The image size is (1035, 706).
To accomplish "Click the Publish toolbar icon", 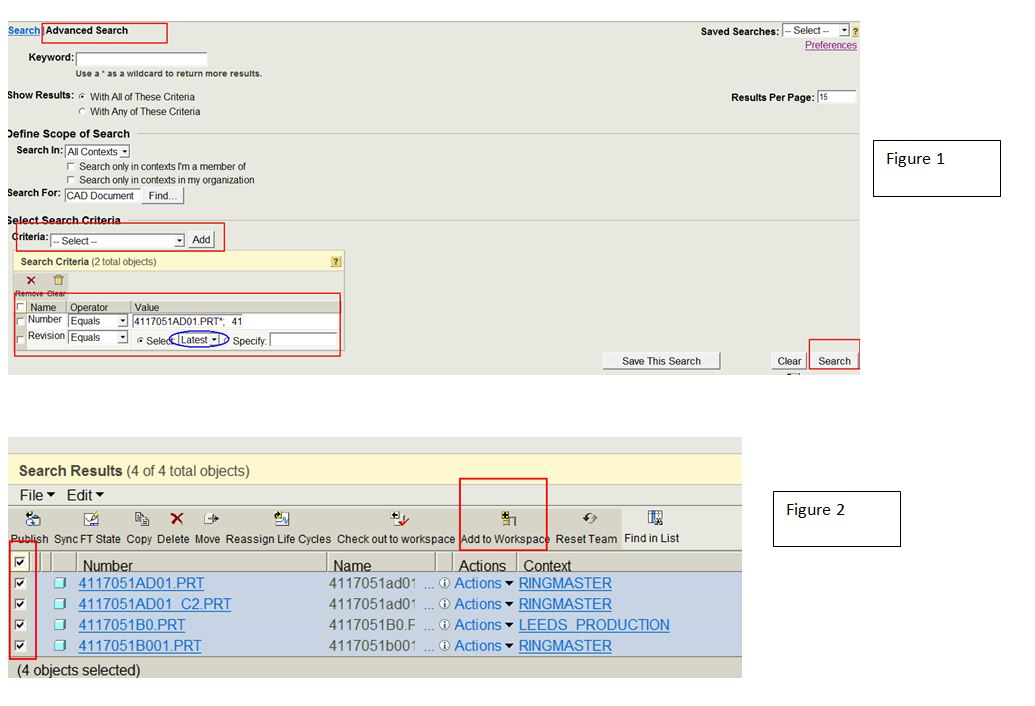I will 32,519.
